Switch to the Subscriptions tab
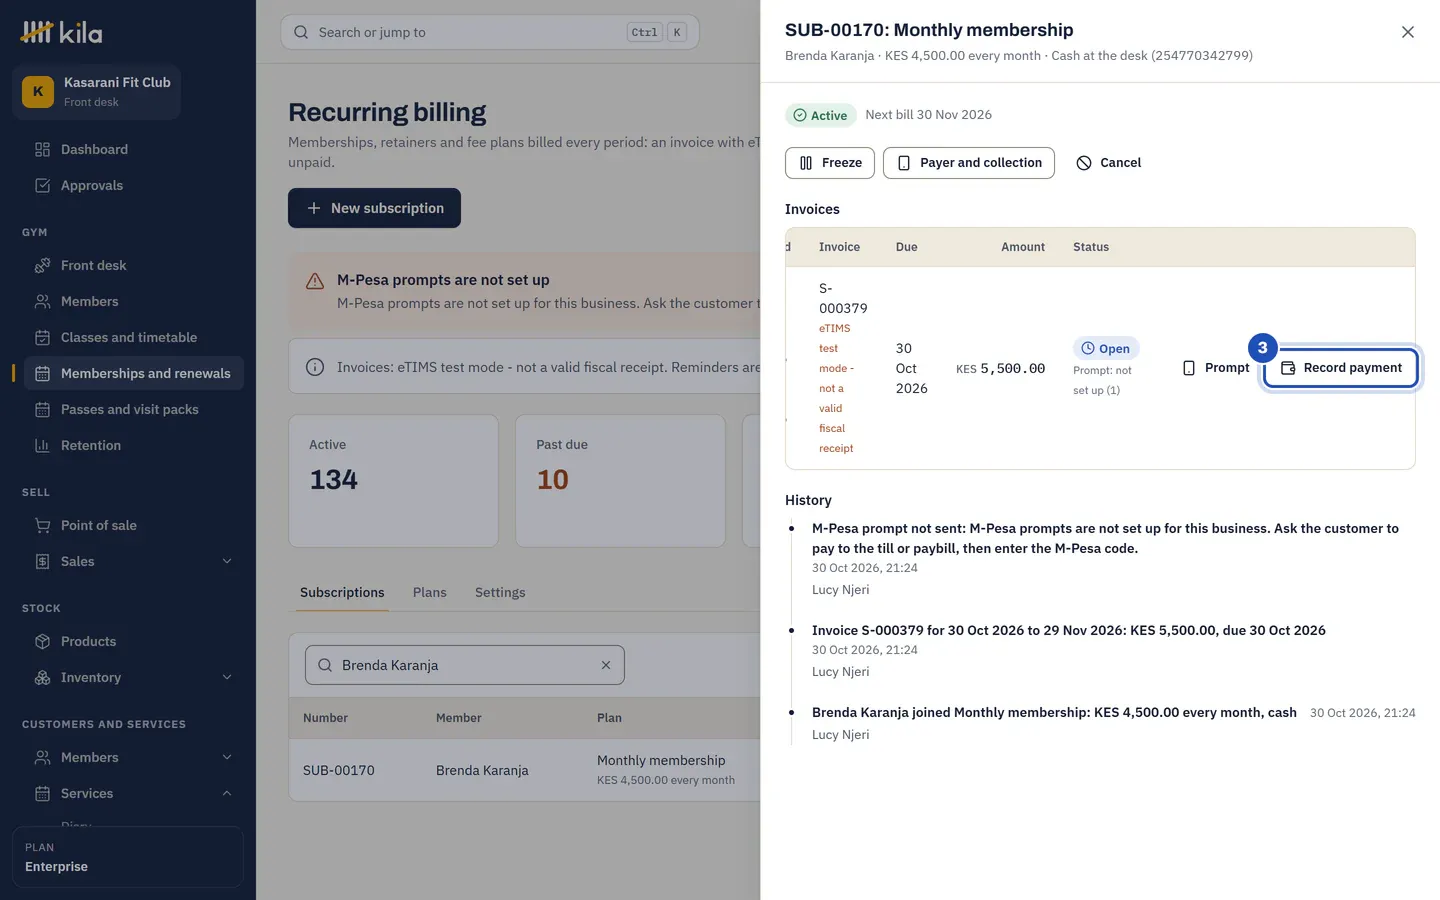 tap(342, 592)
